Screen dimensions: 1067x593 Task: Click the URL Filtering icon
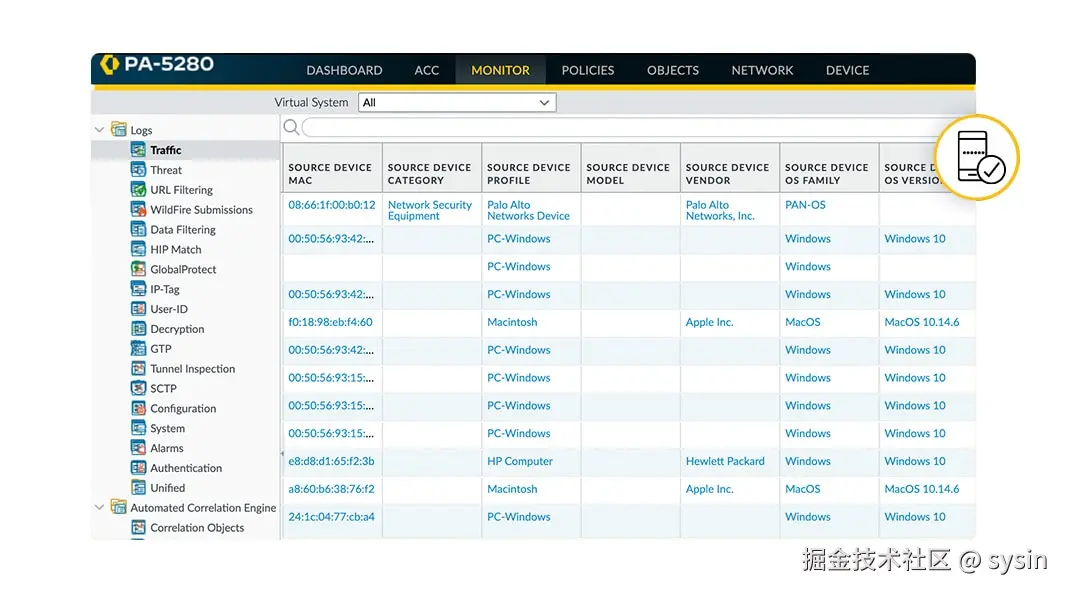point(138,189)
